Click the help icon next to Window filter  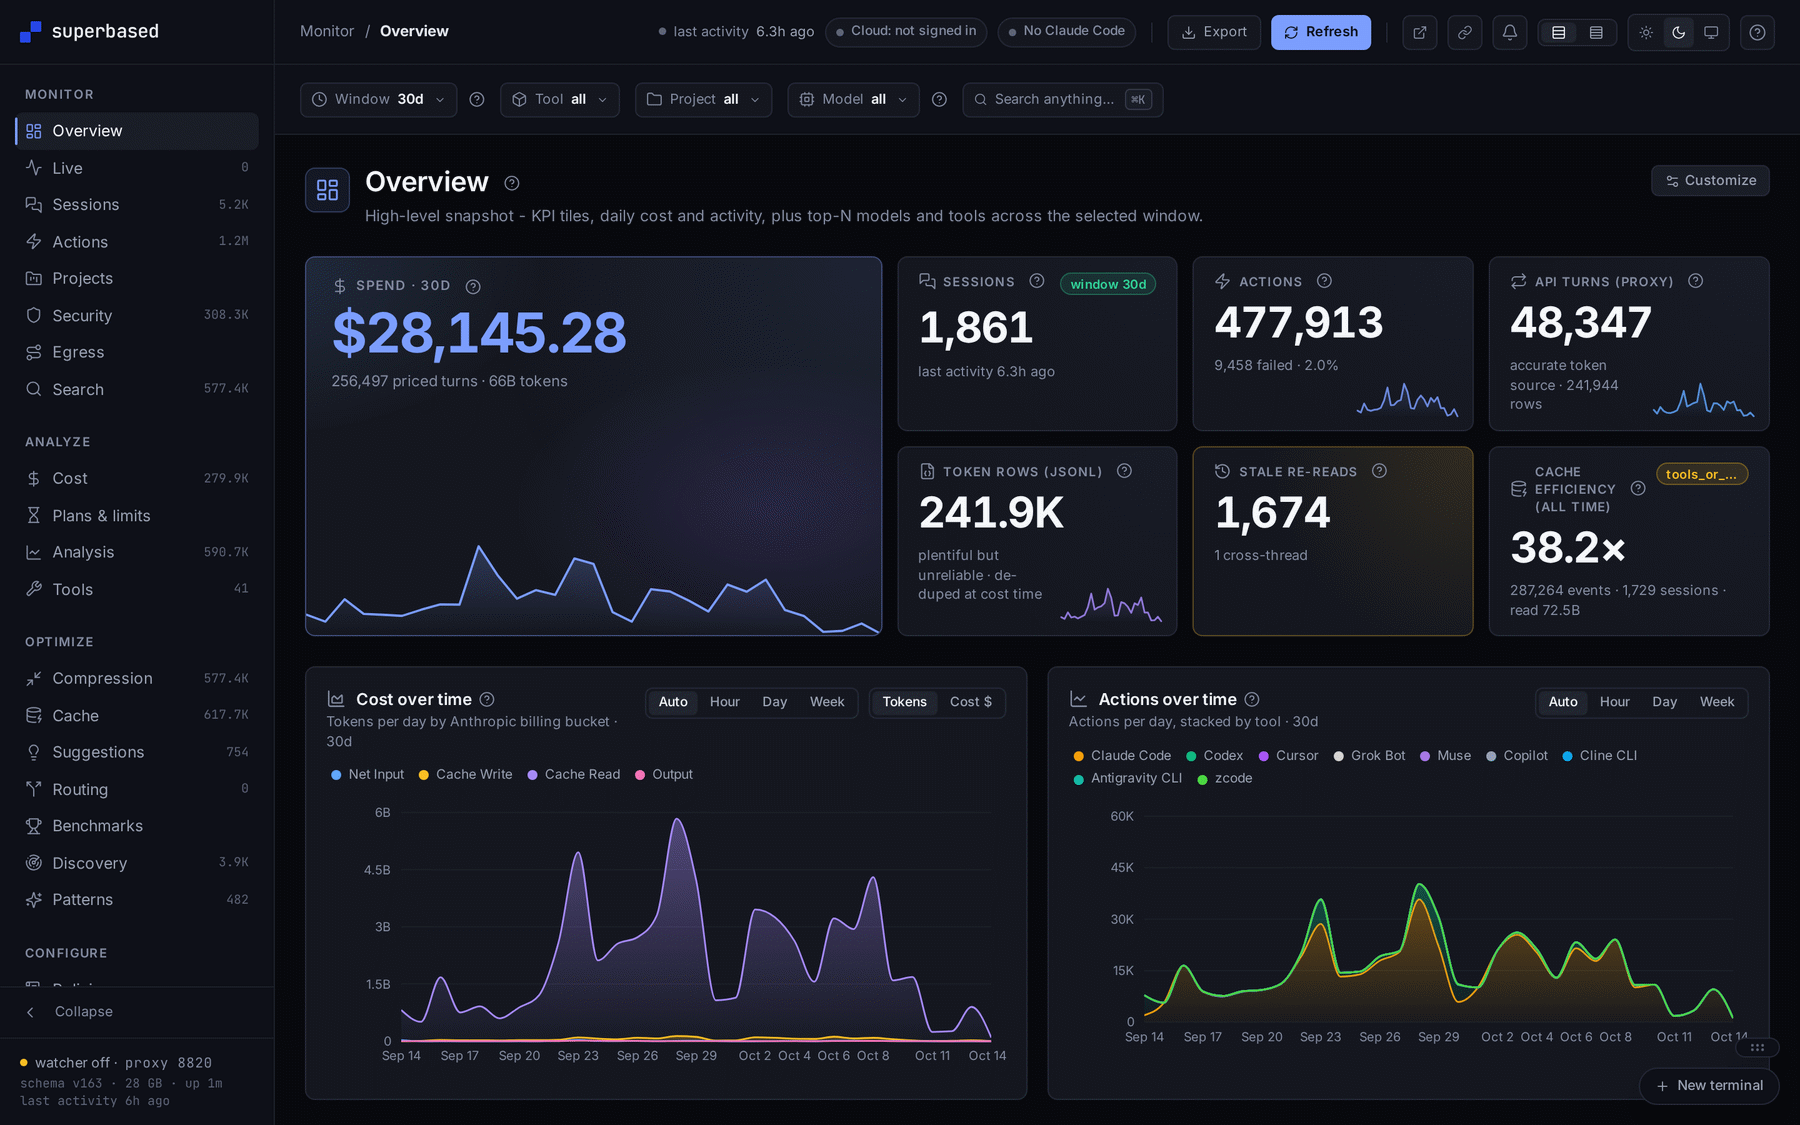[477, 99]
